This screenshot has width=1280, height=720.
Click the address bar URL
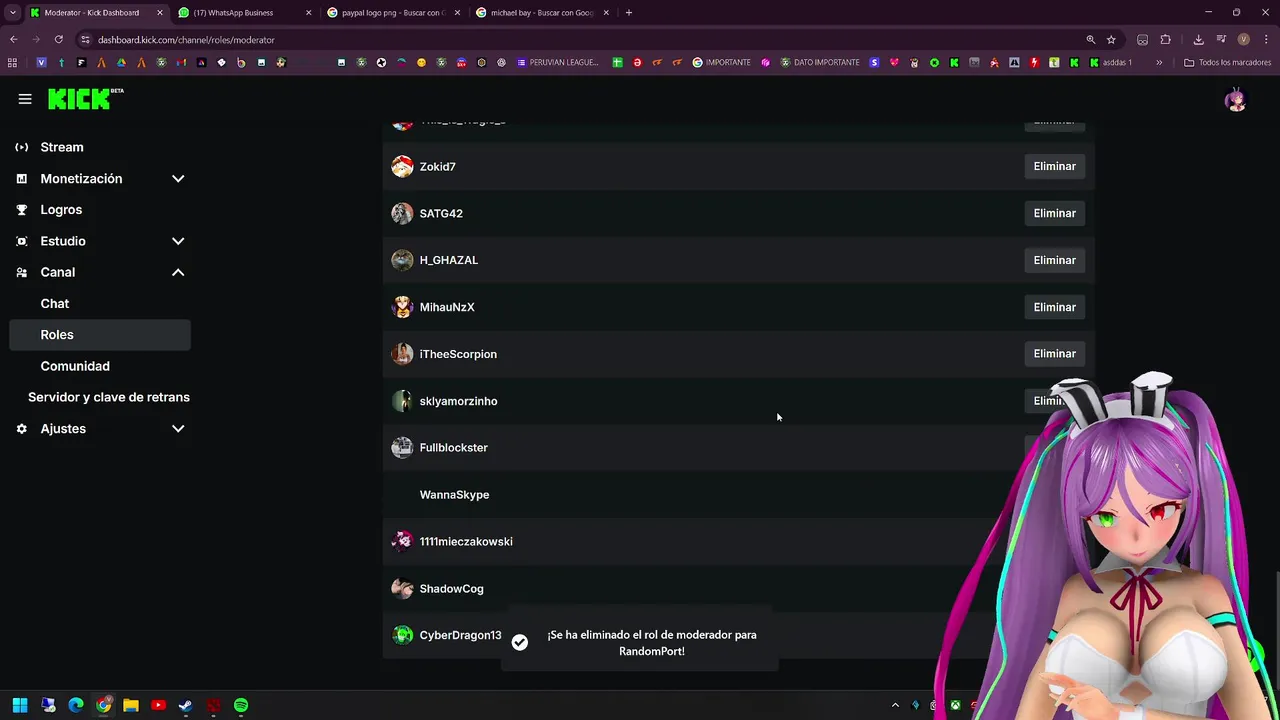tap(186, 40)
